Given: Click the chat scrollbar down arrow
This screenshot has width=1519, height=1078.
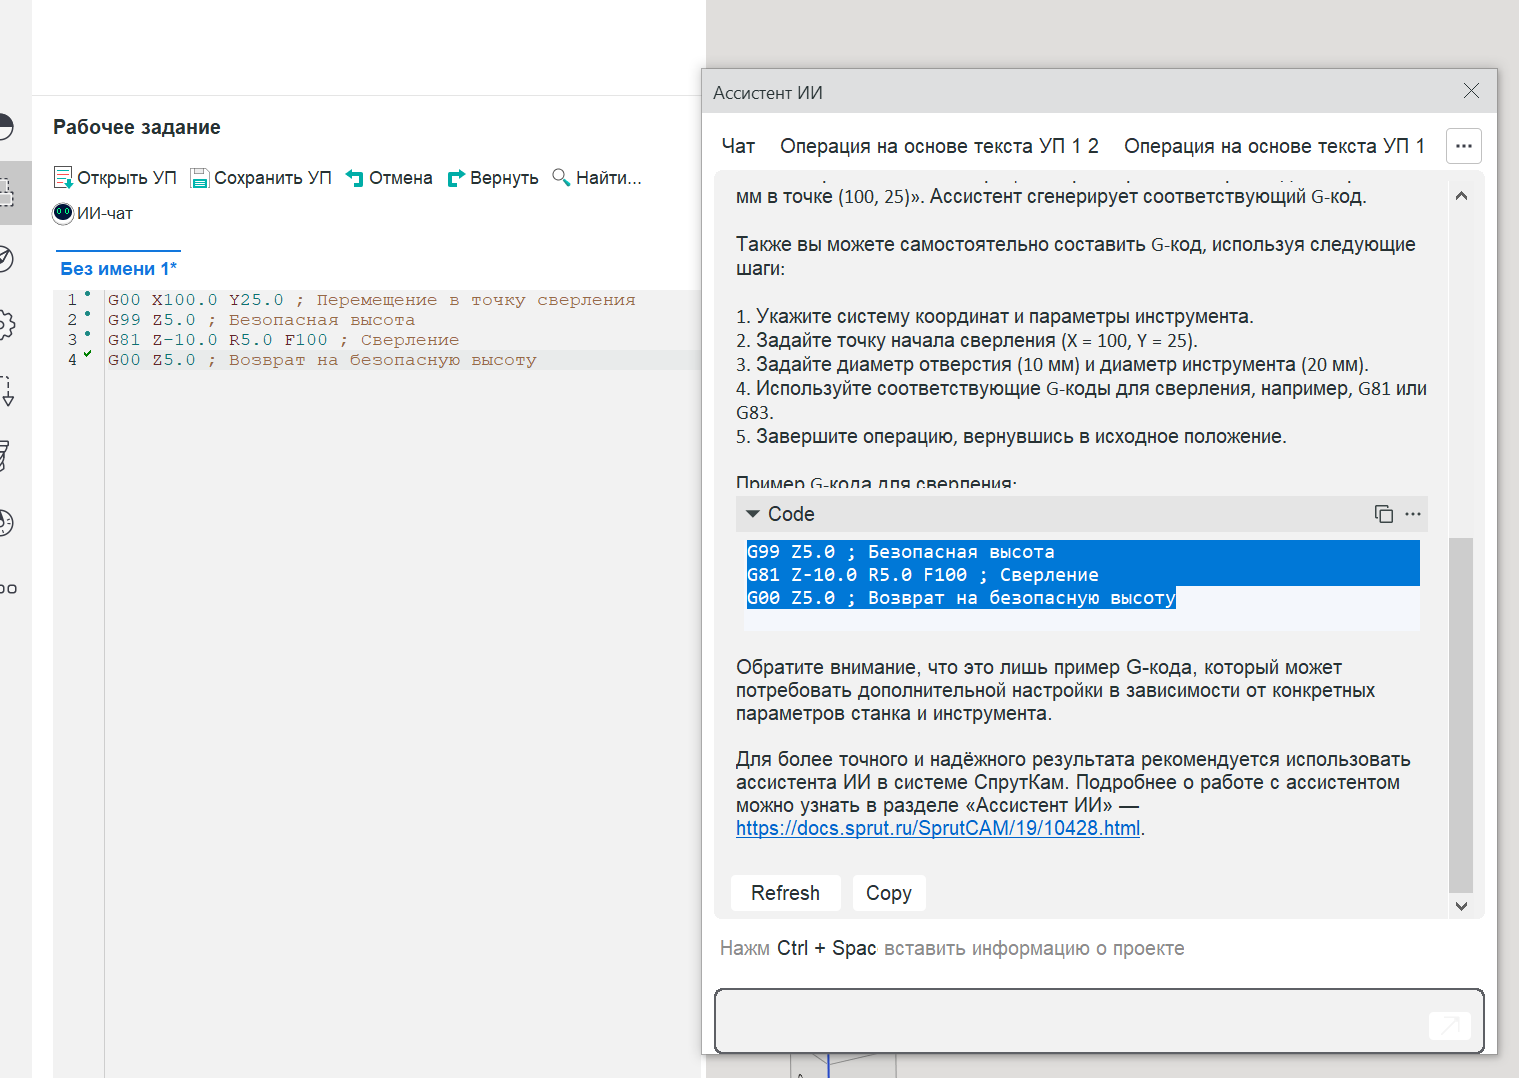Looking at the screenshot, I should click(1461, 906).
